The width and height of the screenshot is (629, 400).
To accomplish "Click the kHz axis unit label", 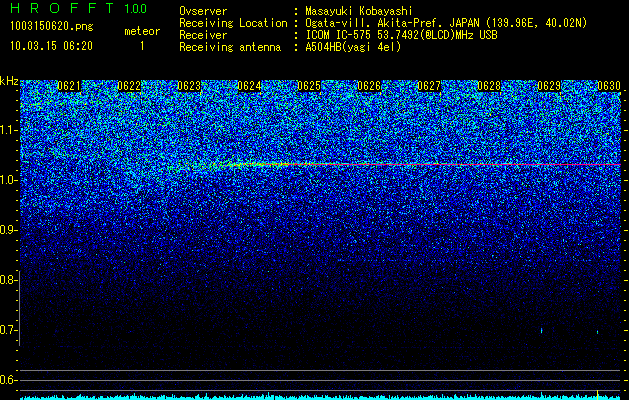I will pos(9,81).
